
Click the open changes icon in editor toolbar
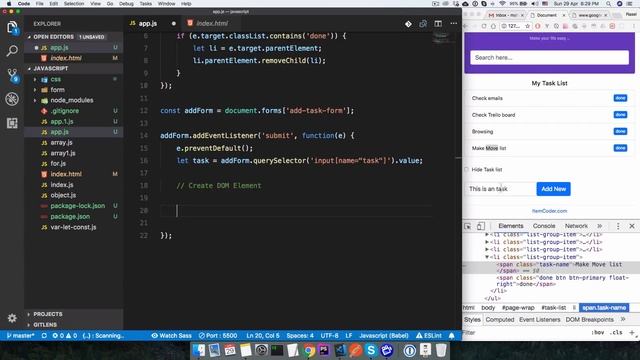coord(408,24)
